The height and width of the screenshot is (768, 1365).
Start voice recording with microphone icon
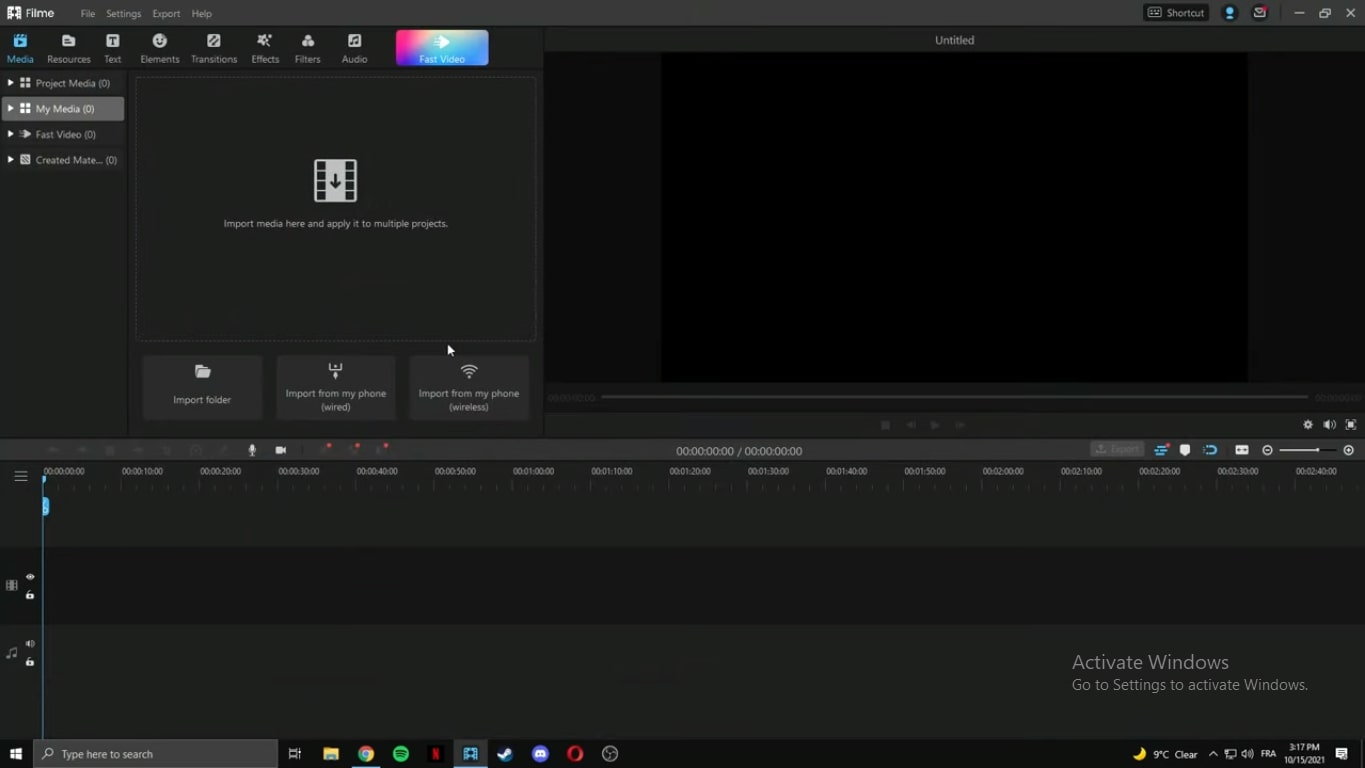point(252,451)
